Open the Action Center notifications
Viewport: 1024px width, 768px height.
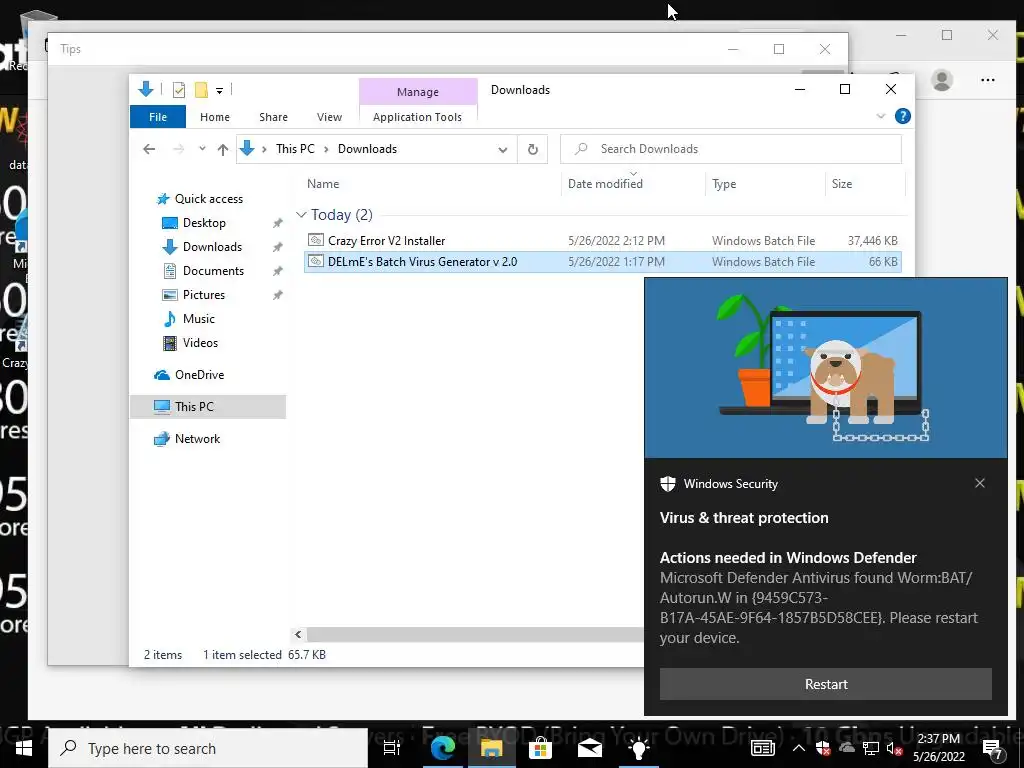(993, 749)
